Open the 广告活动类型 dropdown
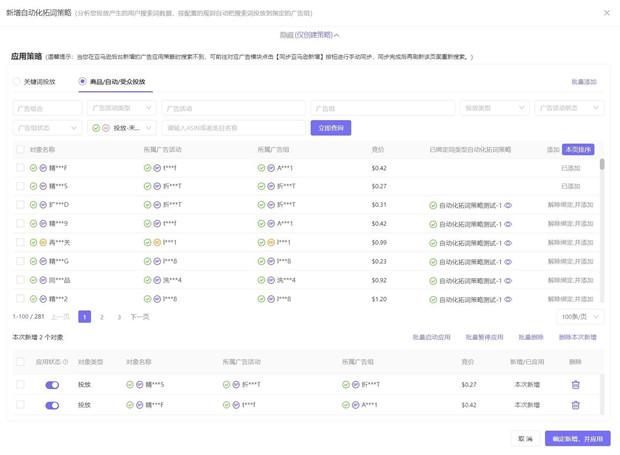Screen dimensions: 620x455 [122, 108]
